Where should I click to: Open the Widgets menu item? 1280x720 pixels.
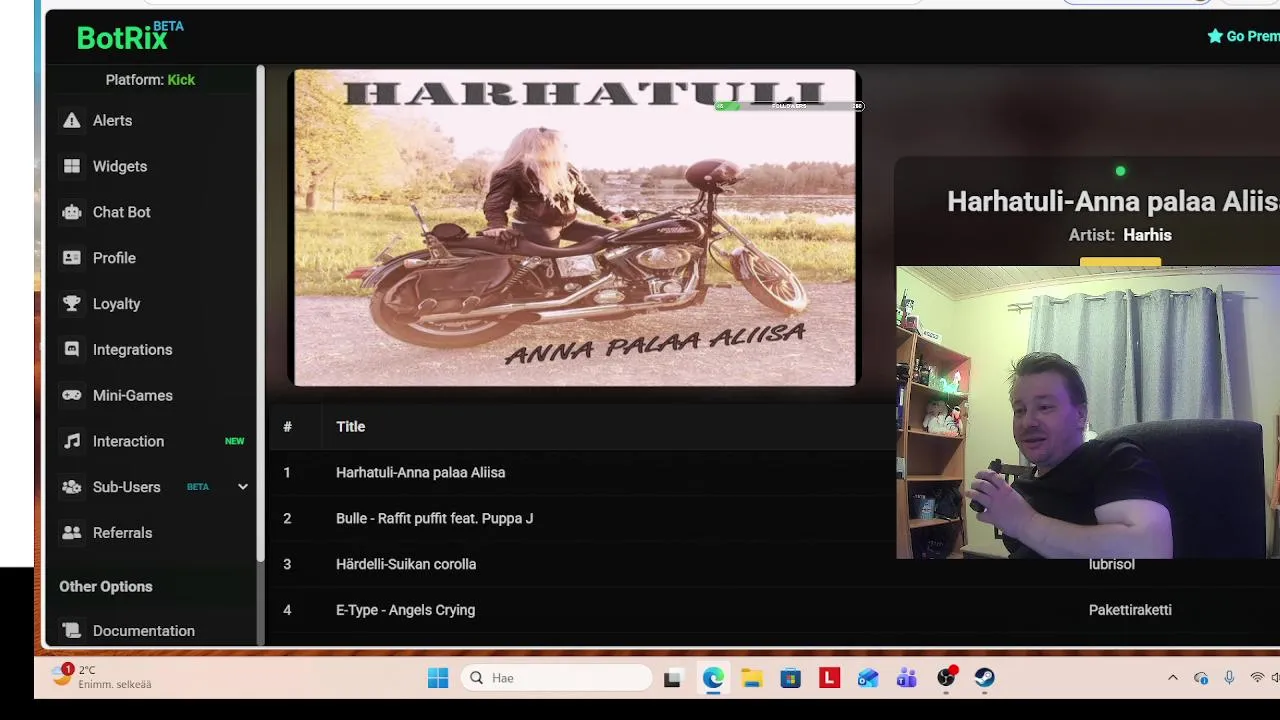pyautogui.click(x=120, y=167)
